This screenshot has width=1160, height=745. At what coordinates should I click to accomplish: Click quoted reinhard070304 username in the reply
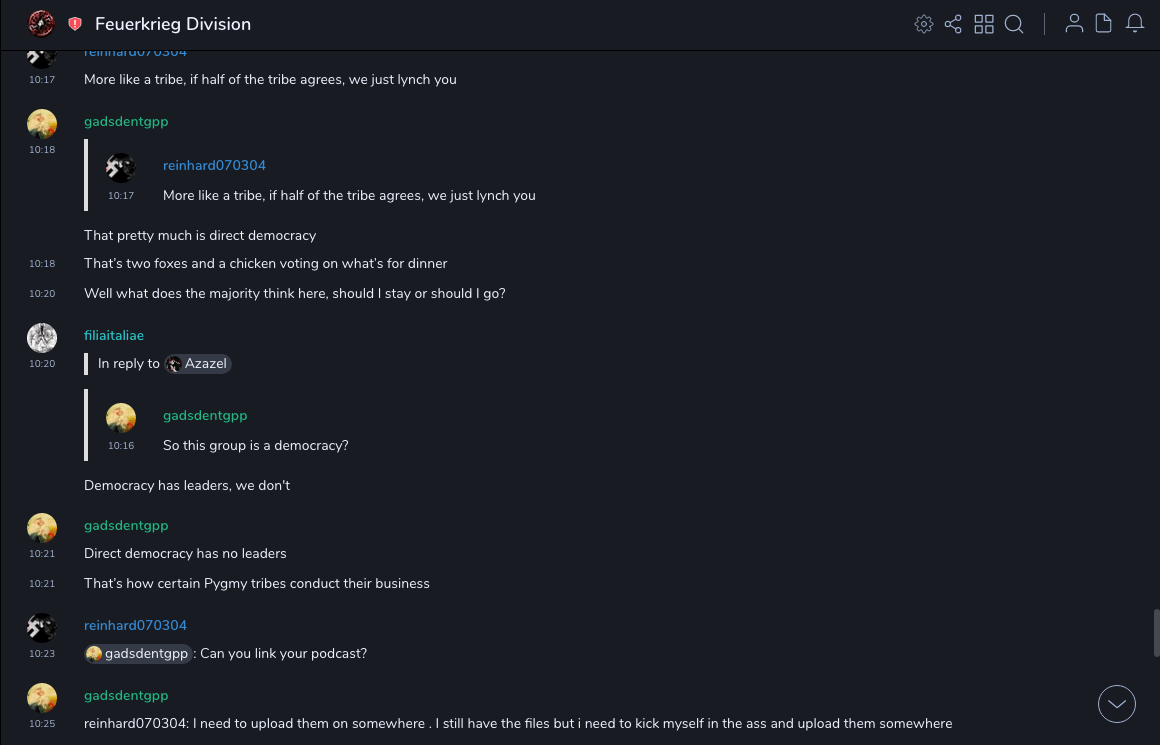coord(214,166)
